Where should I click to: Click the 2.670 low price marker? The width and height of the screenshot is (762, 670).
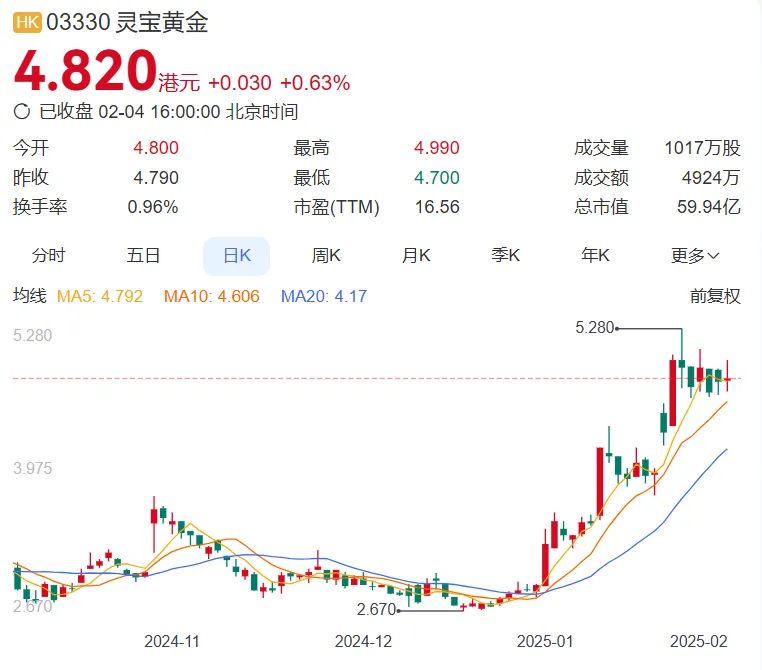tap(377, 609)
